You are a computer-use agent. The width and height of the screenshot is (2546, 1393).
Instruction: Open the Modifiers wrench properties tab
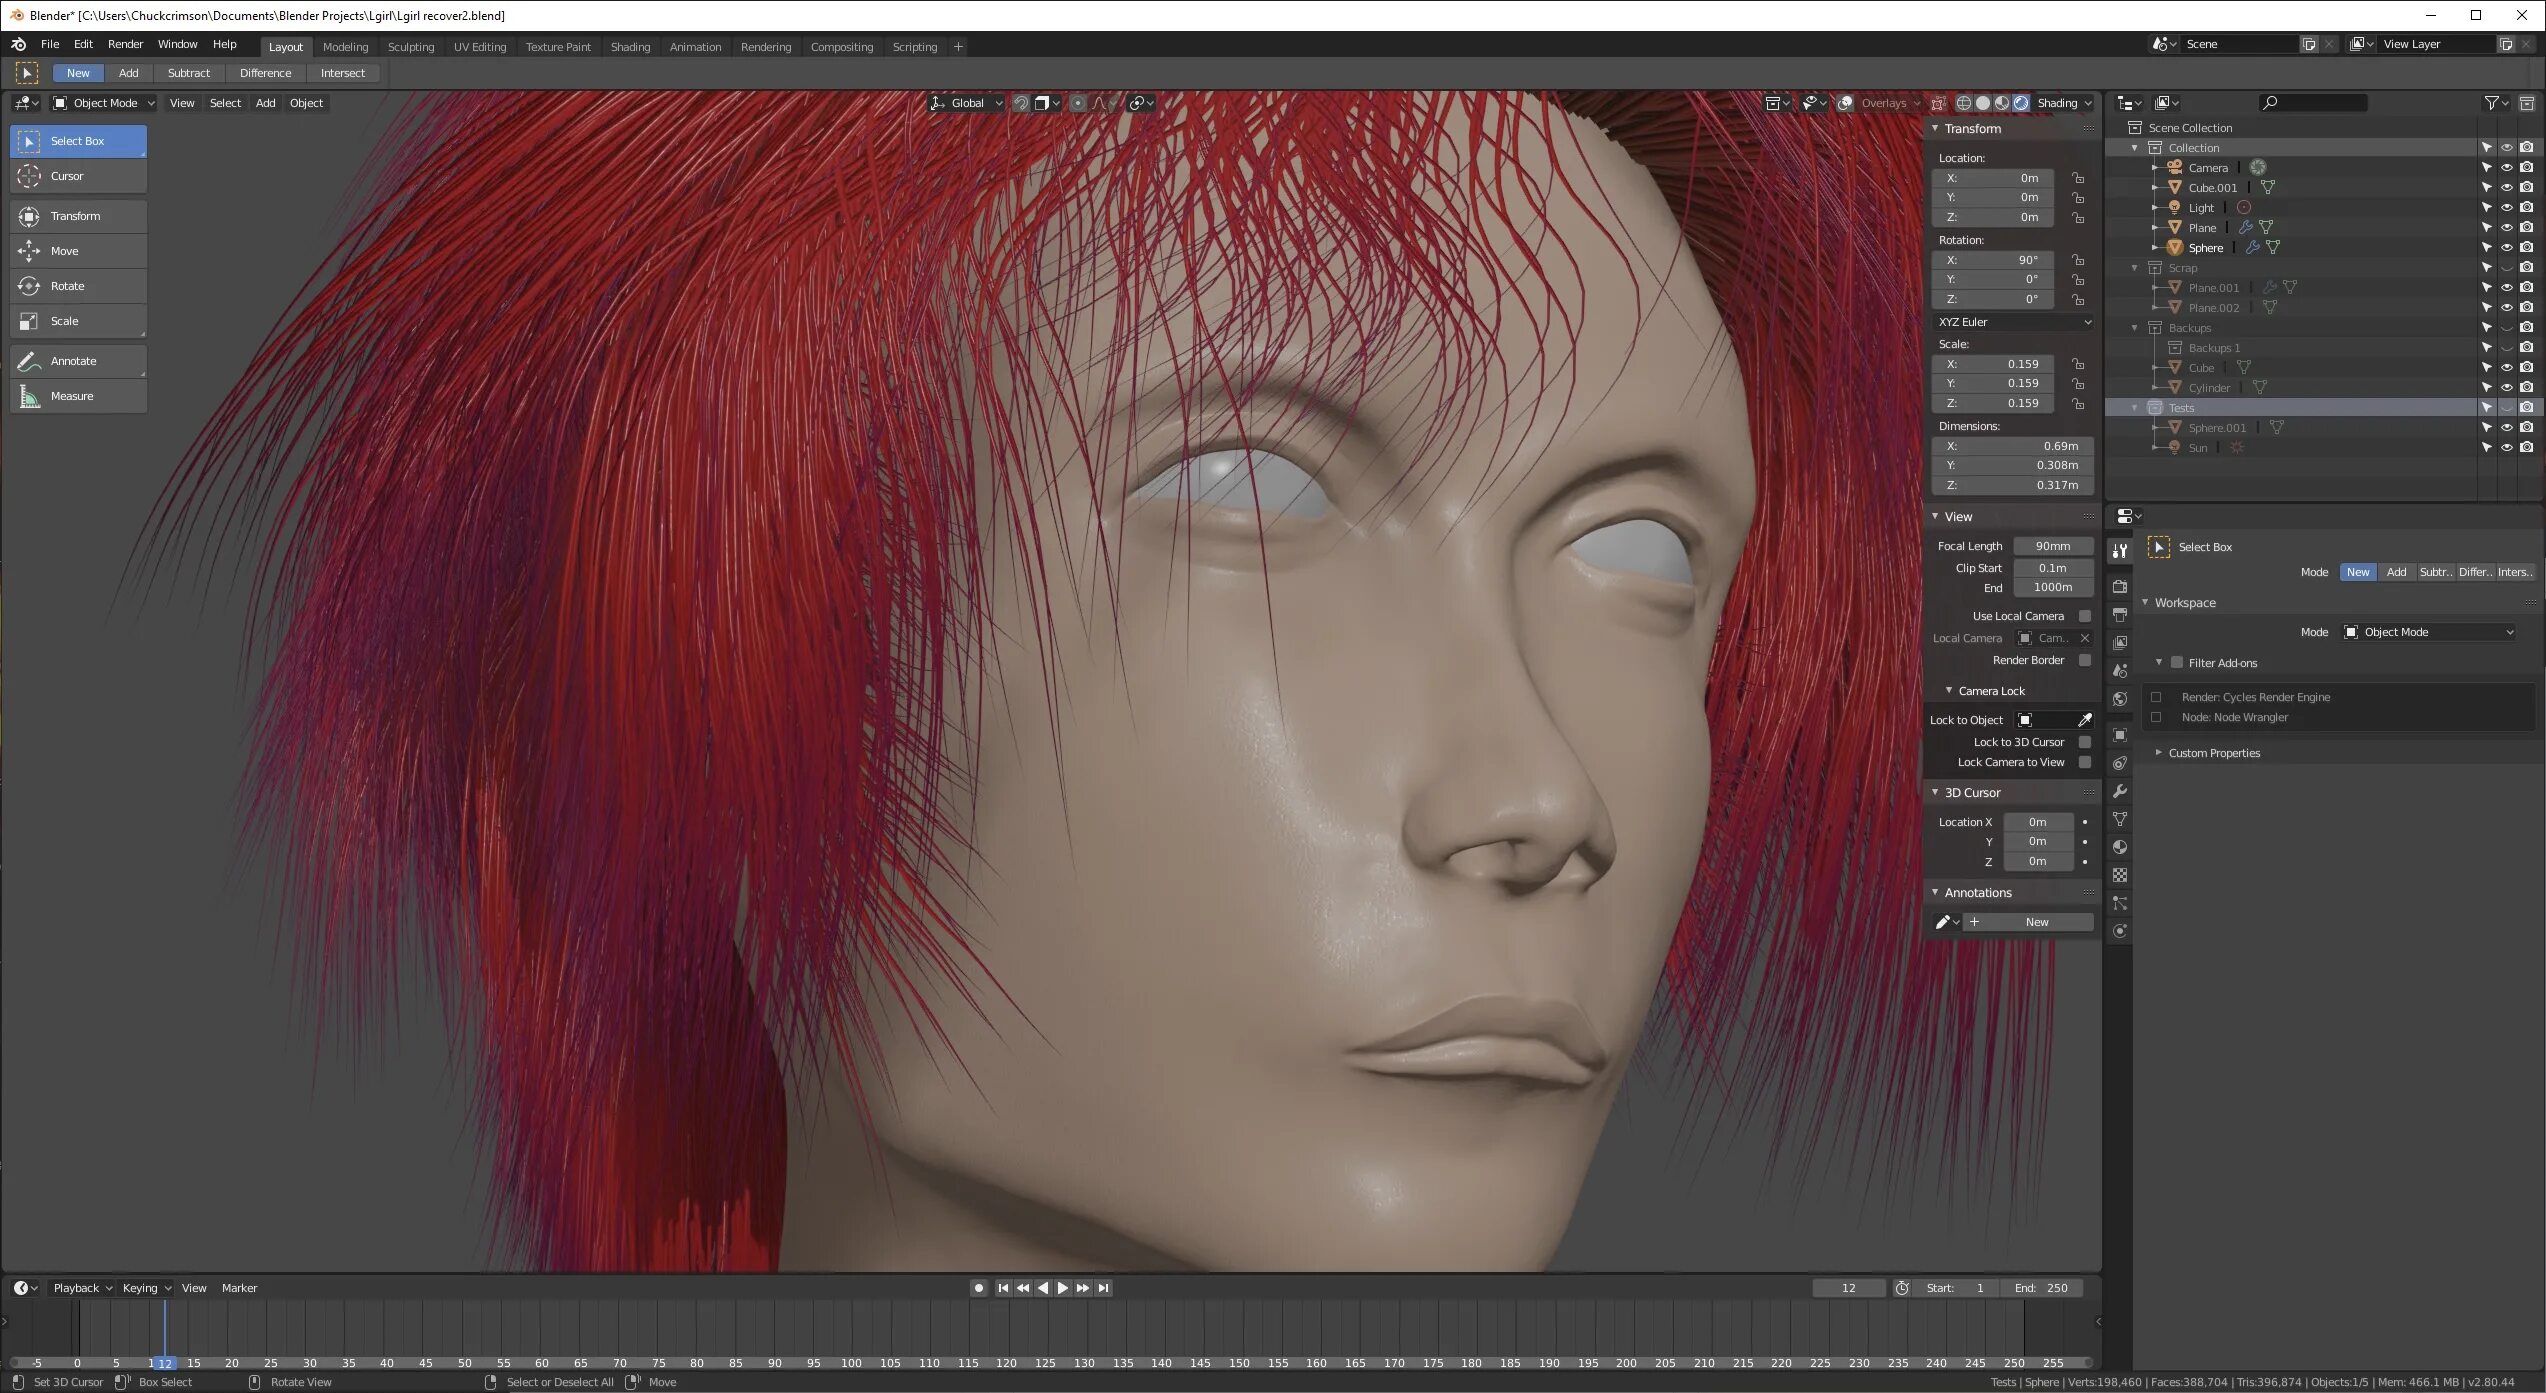(x=2119, y=791)
